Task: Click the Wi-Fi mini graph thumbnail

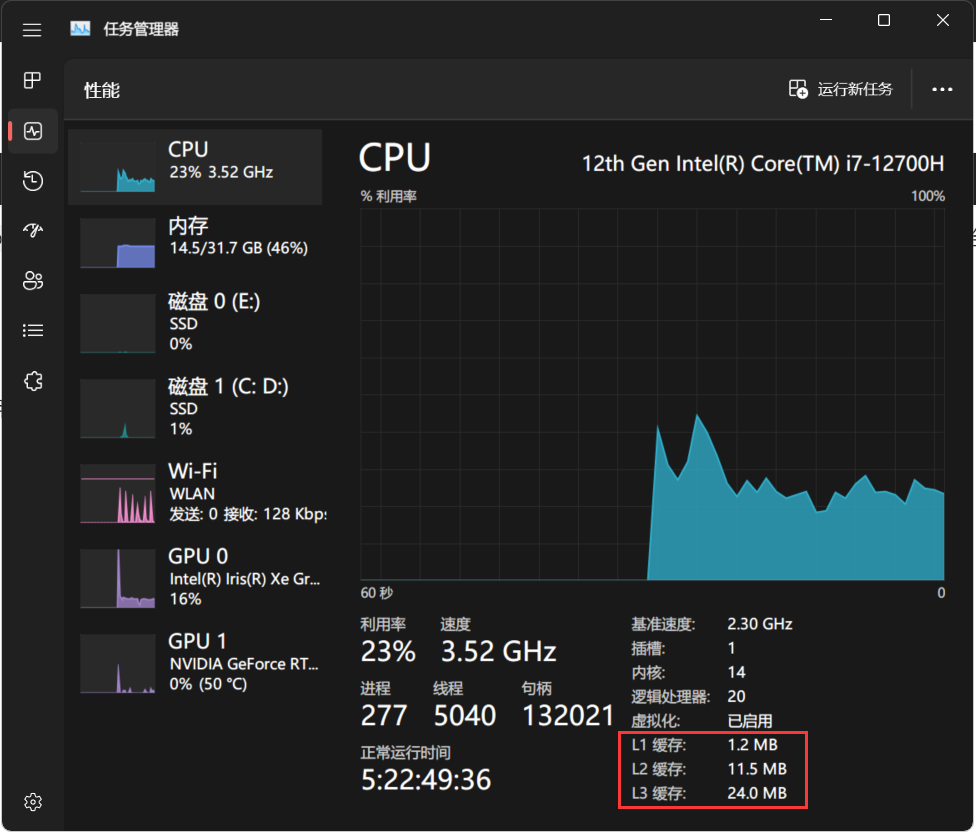Action: 118,493
